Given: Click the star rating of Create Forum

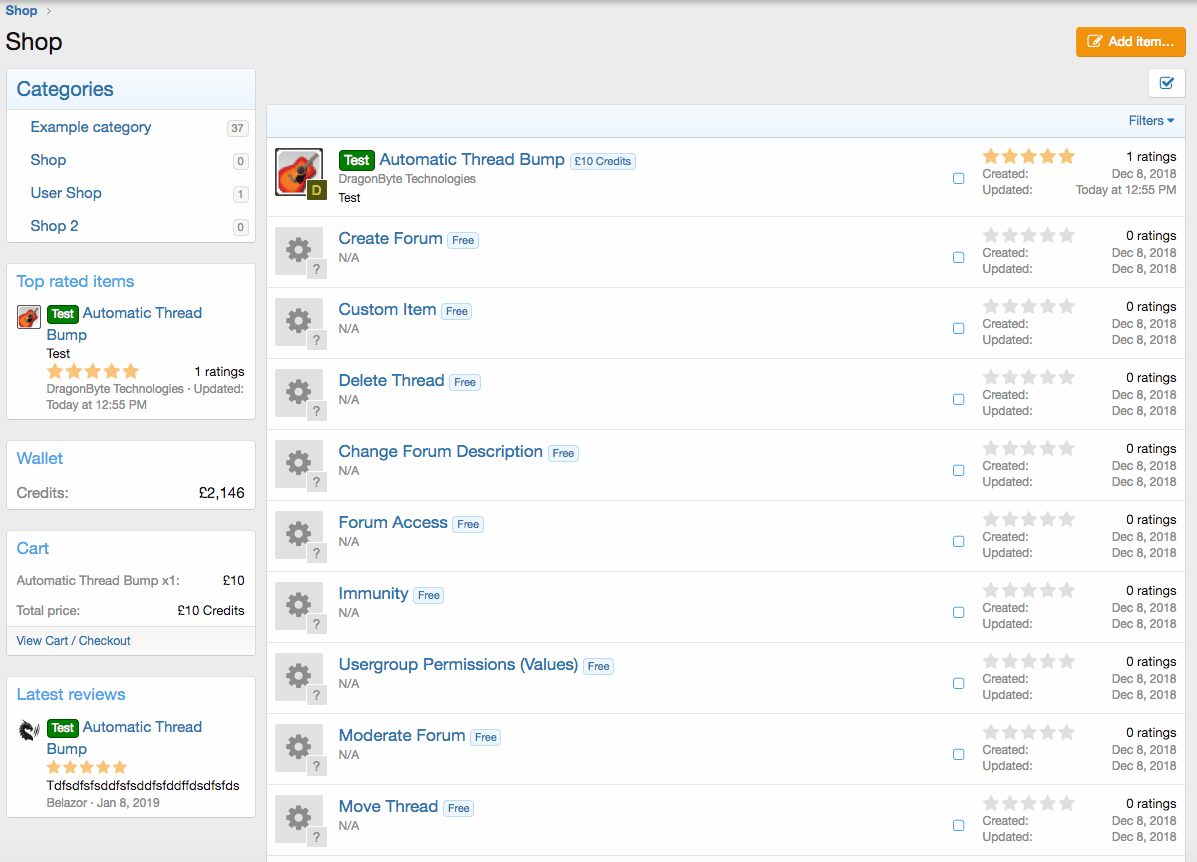Looking at the screenshot, I should (1028, 236).
